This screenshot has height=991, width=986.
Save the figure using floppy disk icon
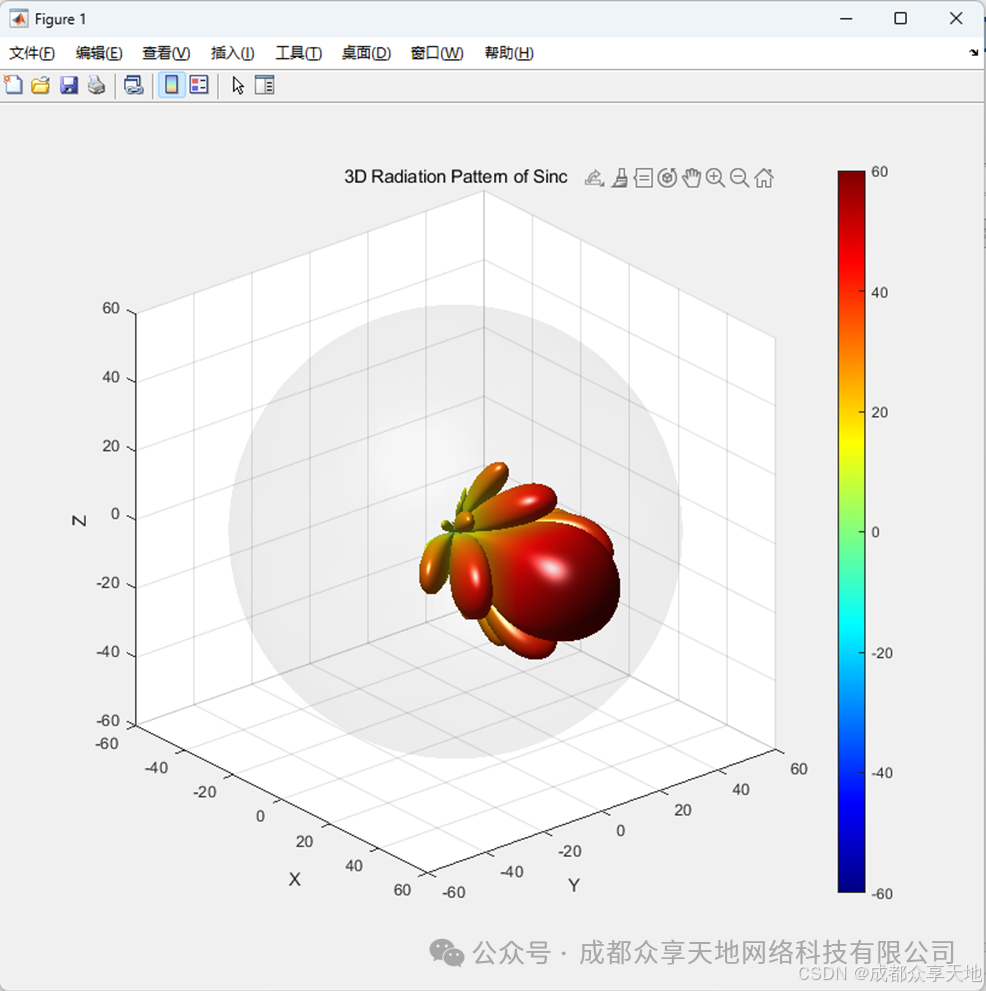pyautogui.click(x=68, y=85)
